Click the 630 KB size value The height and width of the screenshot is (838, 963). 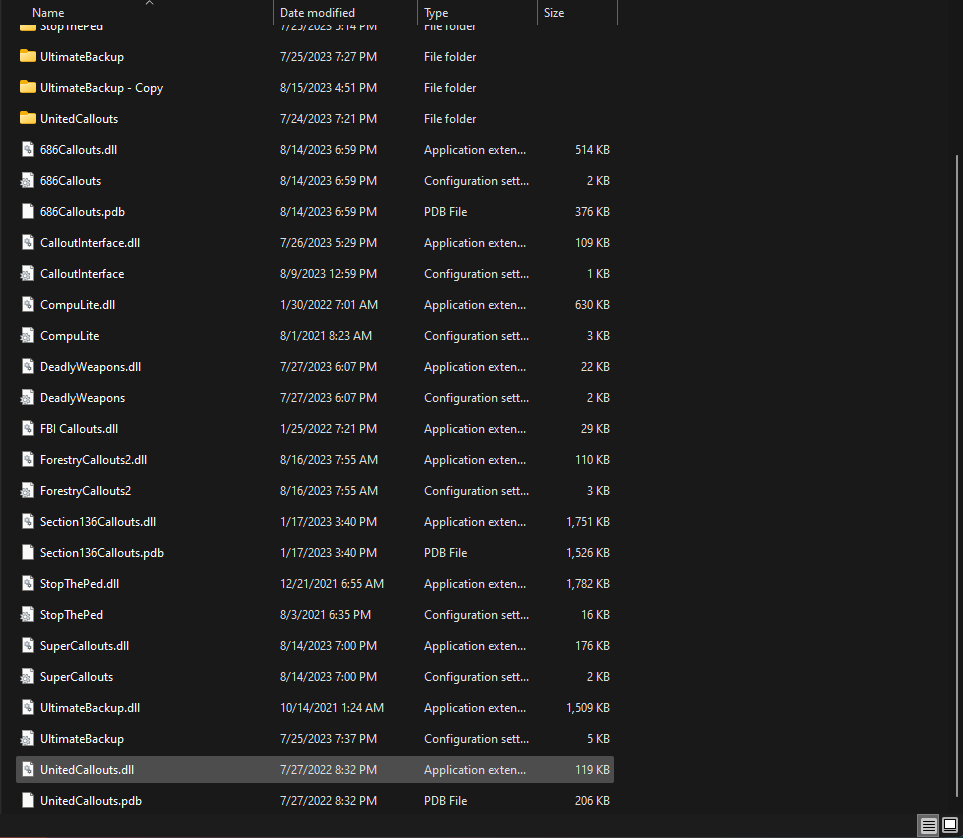592,305
